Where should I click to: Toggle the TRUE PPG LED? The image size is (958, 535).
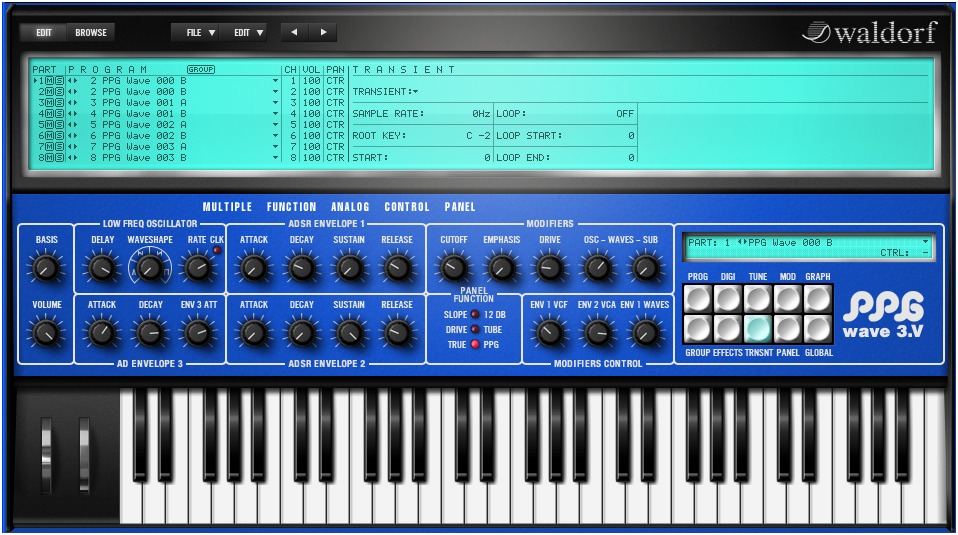475,344
